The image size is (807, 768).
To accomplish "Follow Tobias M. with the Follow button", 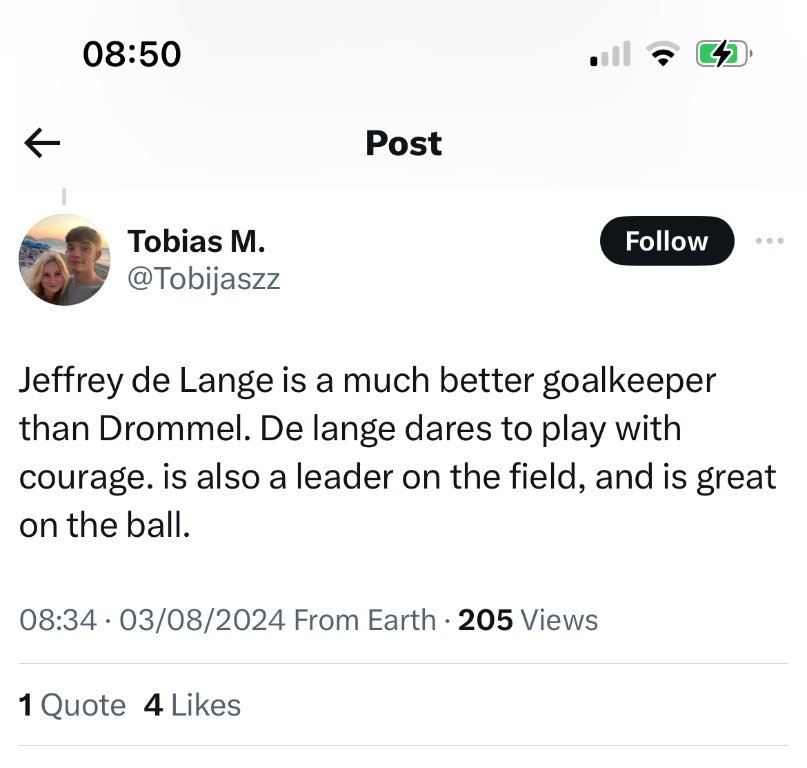I will [666, 241].
